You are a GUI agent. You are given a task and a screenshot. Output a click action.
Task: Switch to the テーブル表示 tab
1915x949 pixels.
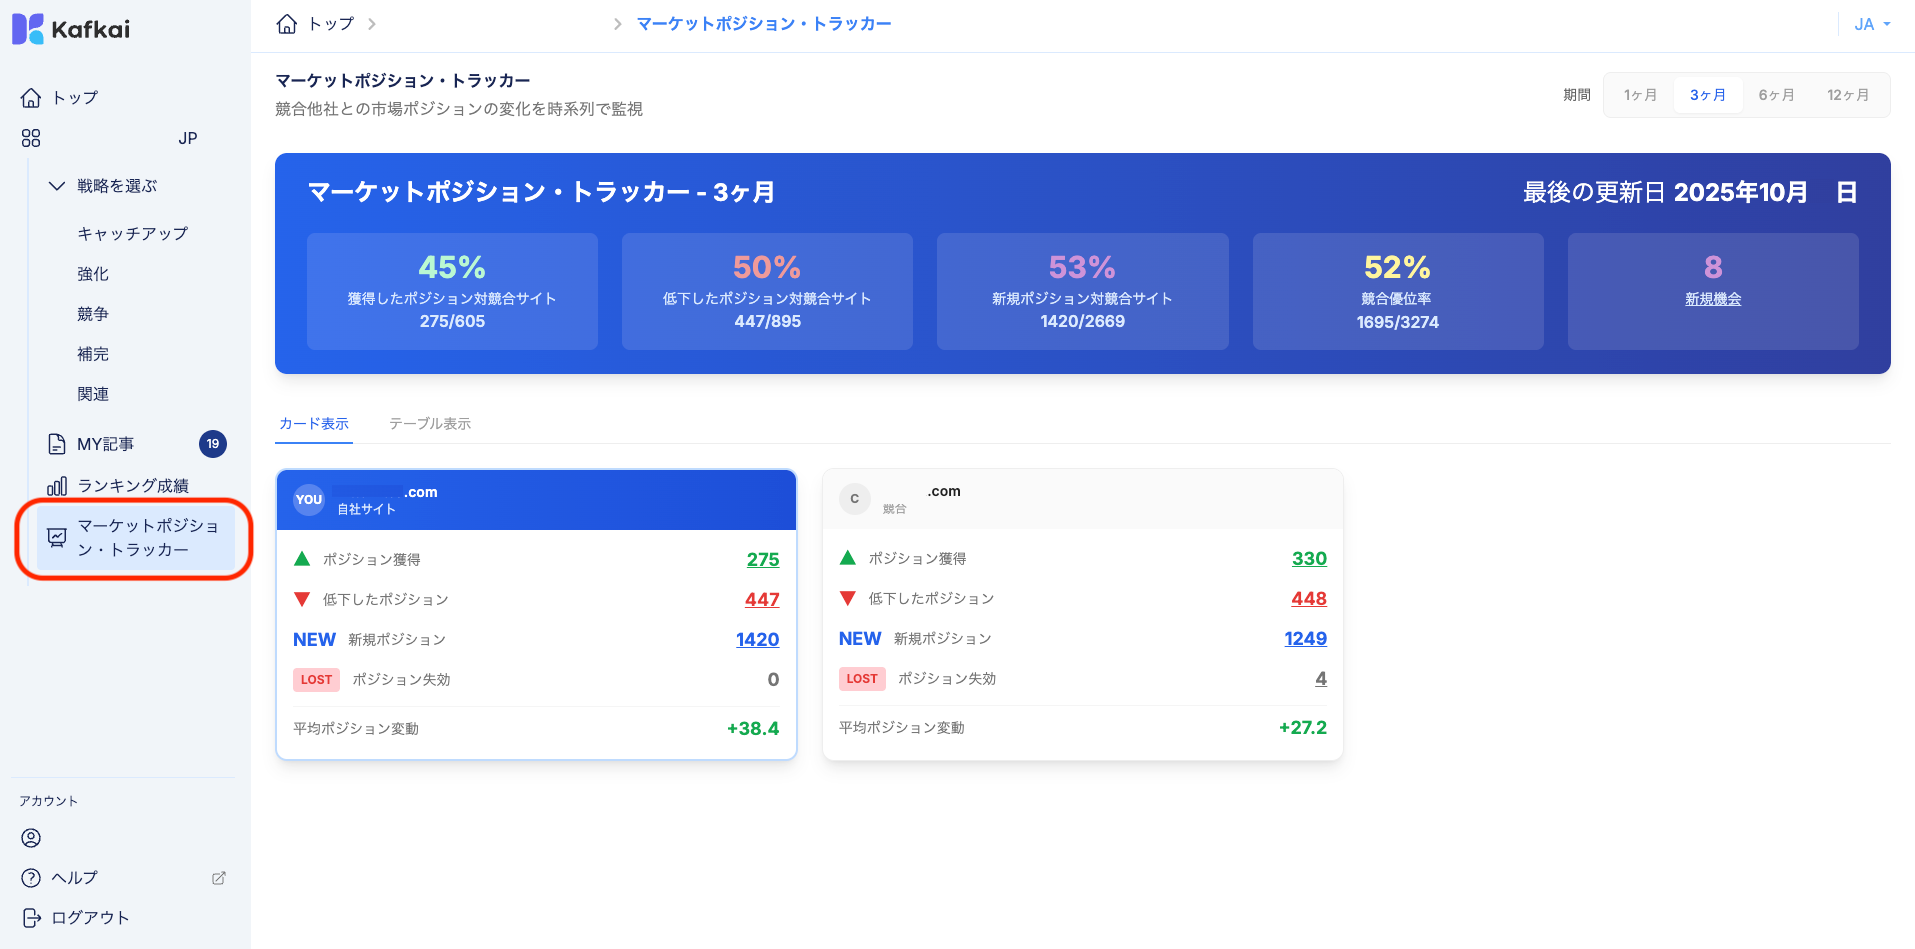[x=429, y=423]
